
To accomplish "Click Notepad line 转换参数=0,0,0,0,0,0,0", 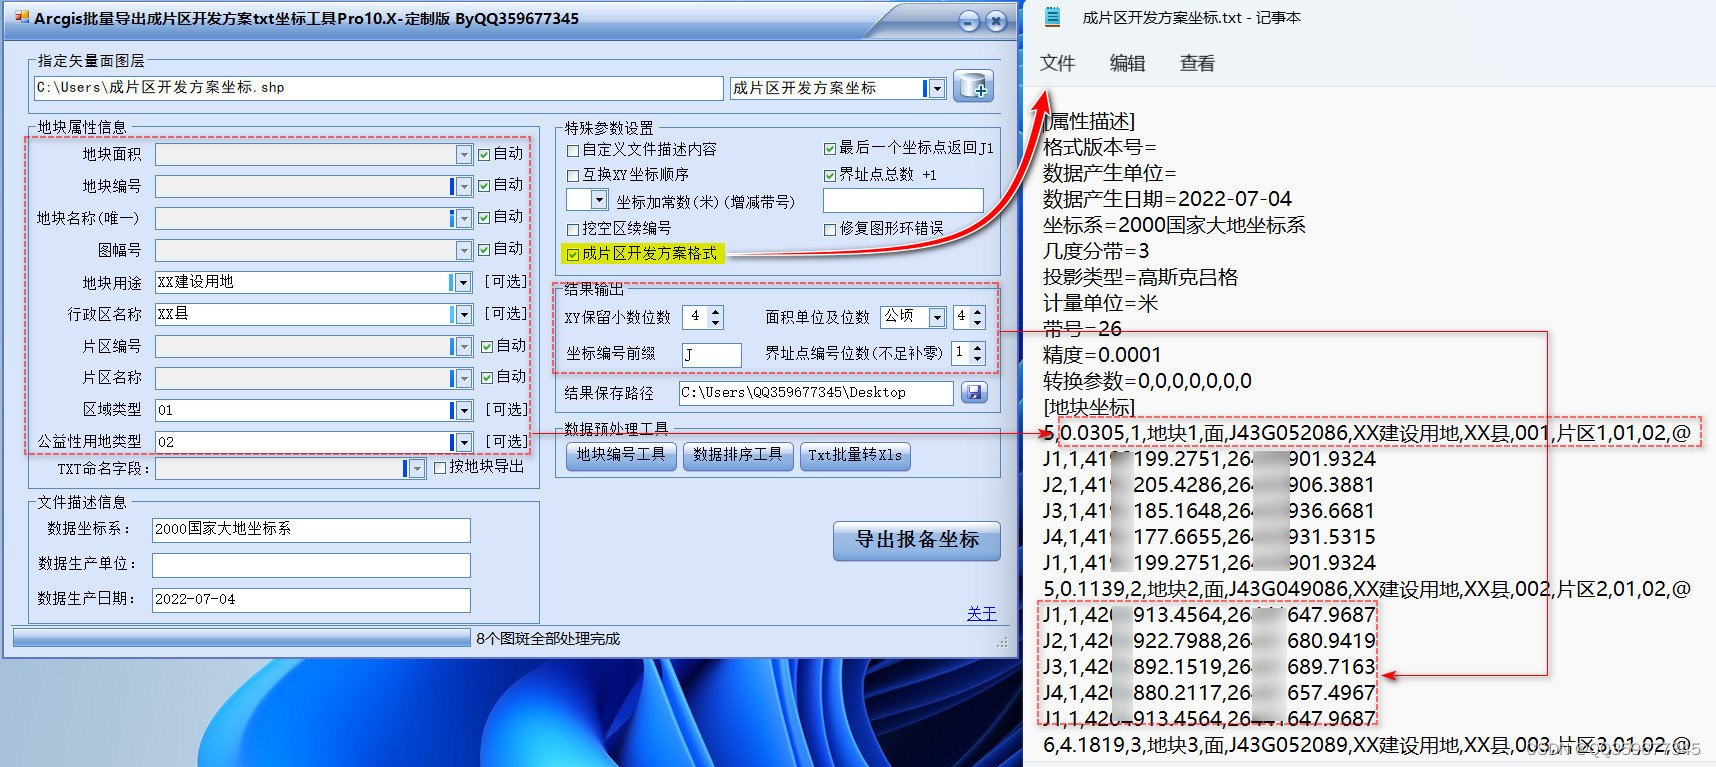I will pyautogui.click(x=1147, y=381).
